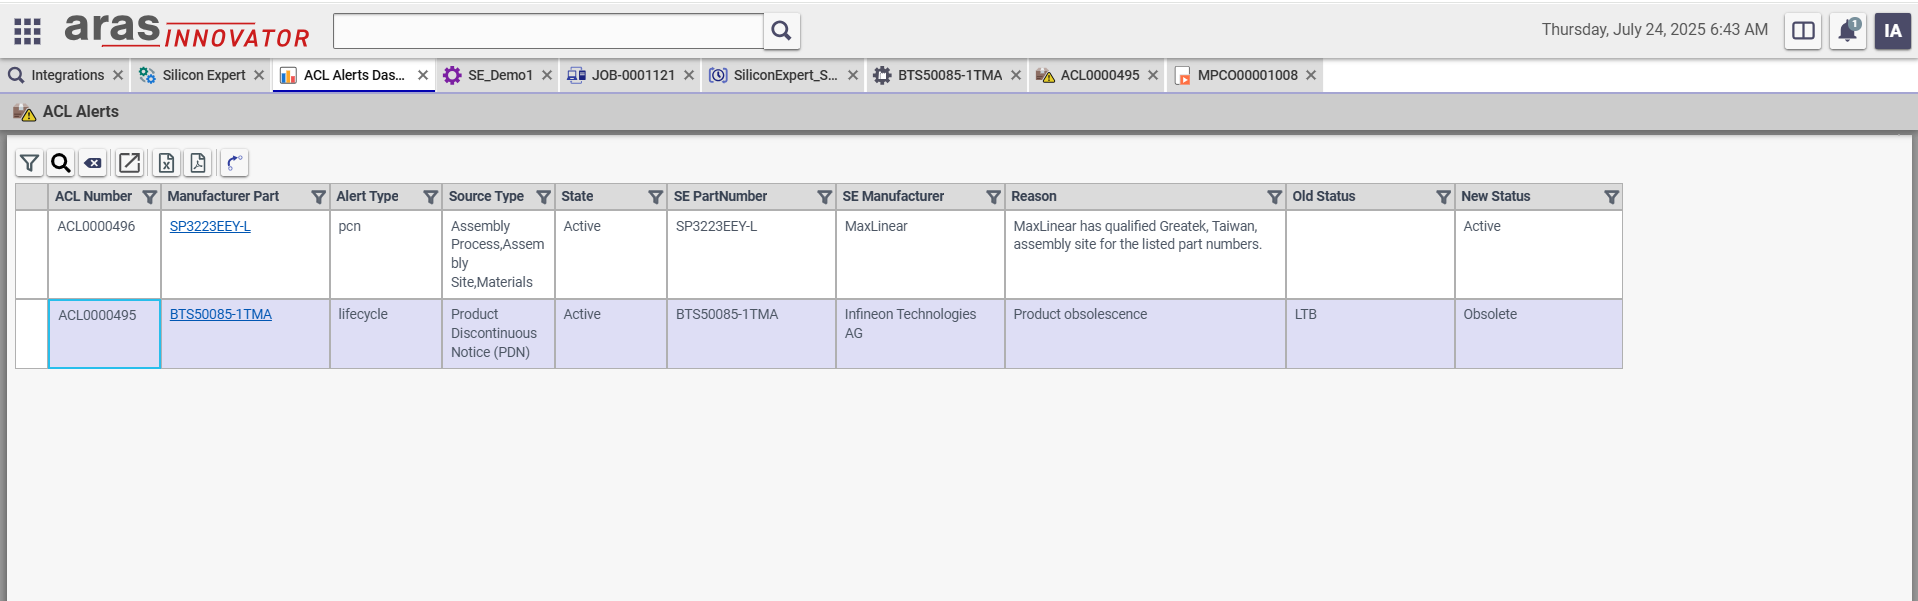
Task: Select the ACL Alerts Das... tab
Action: (354, 75)
